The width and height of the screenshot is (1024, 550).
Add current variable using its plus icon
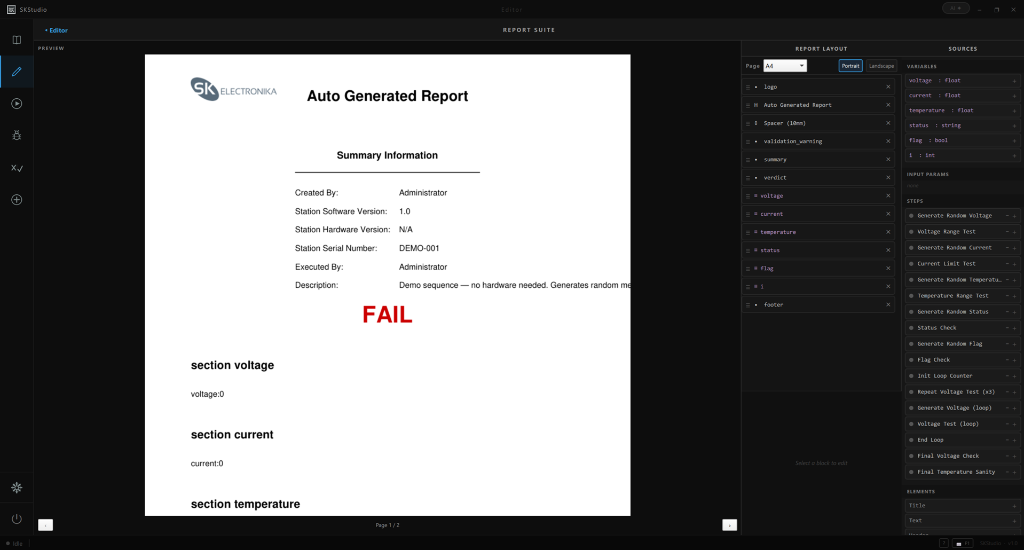click(x=1014, y=96)
